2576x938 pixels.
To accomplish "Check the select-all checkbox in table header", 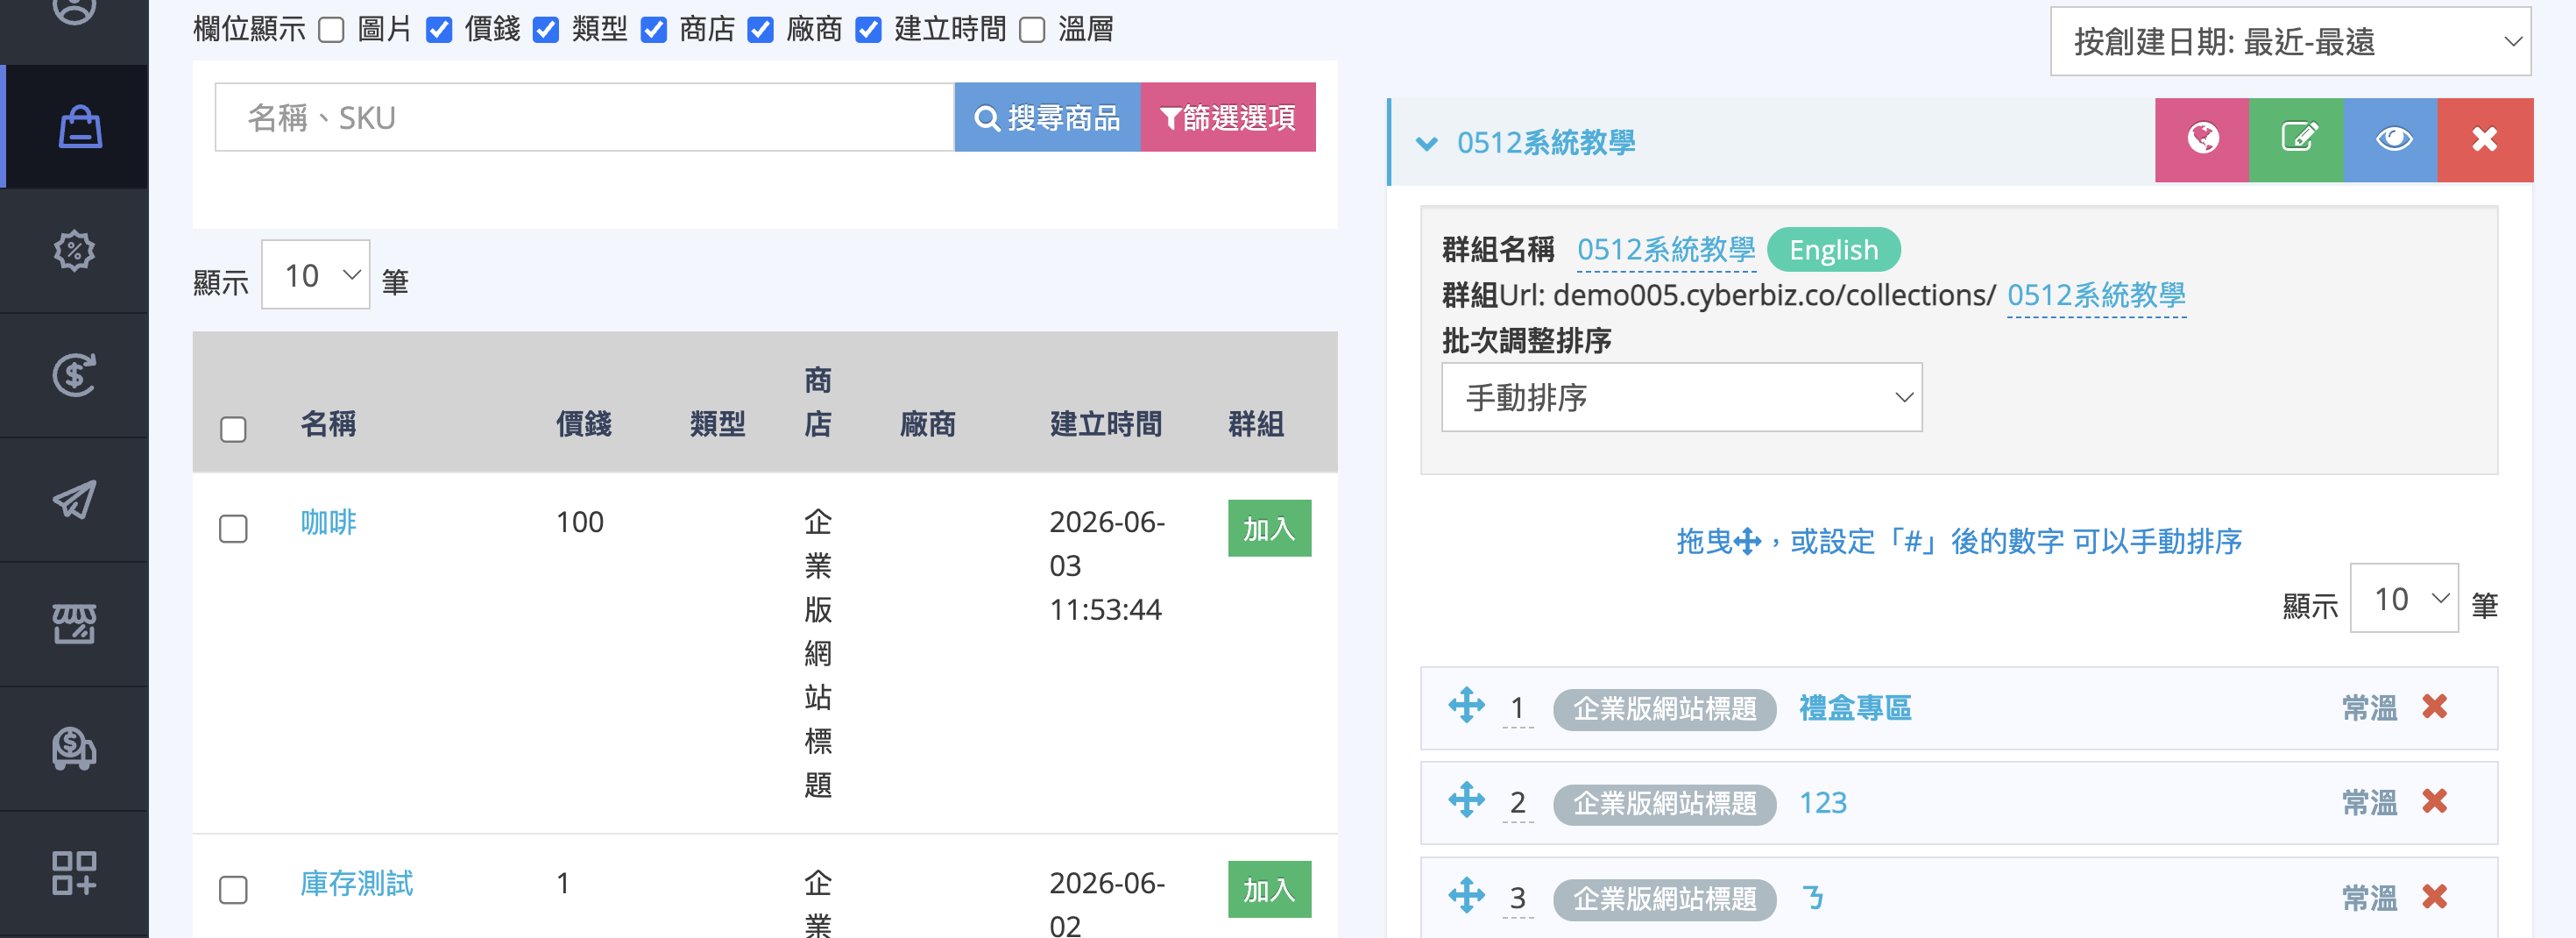I will point(233,429).
